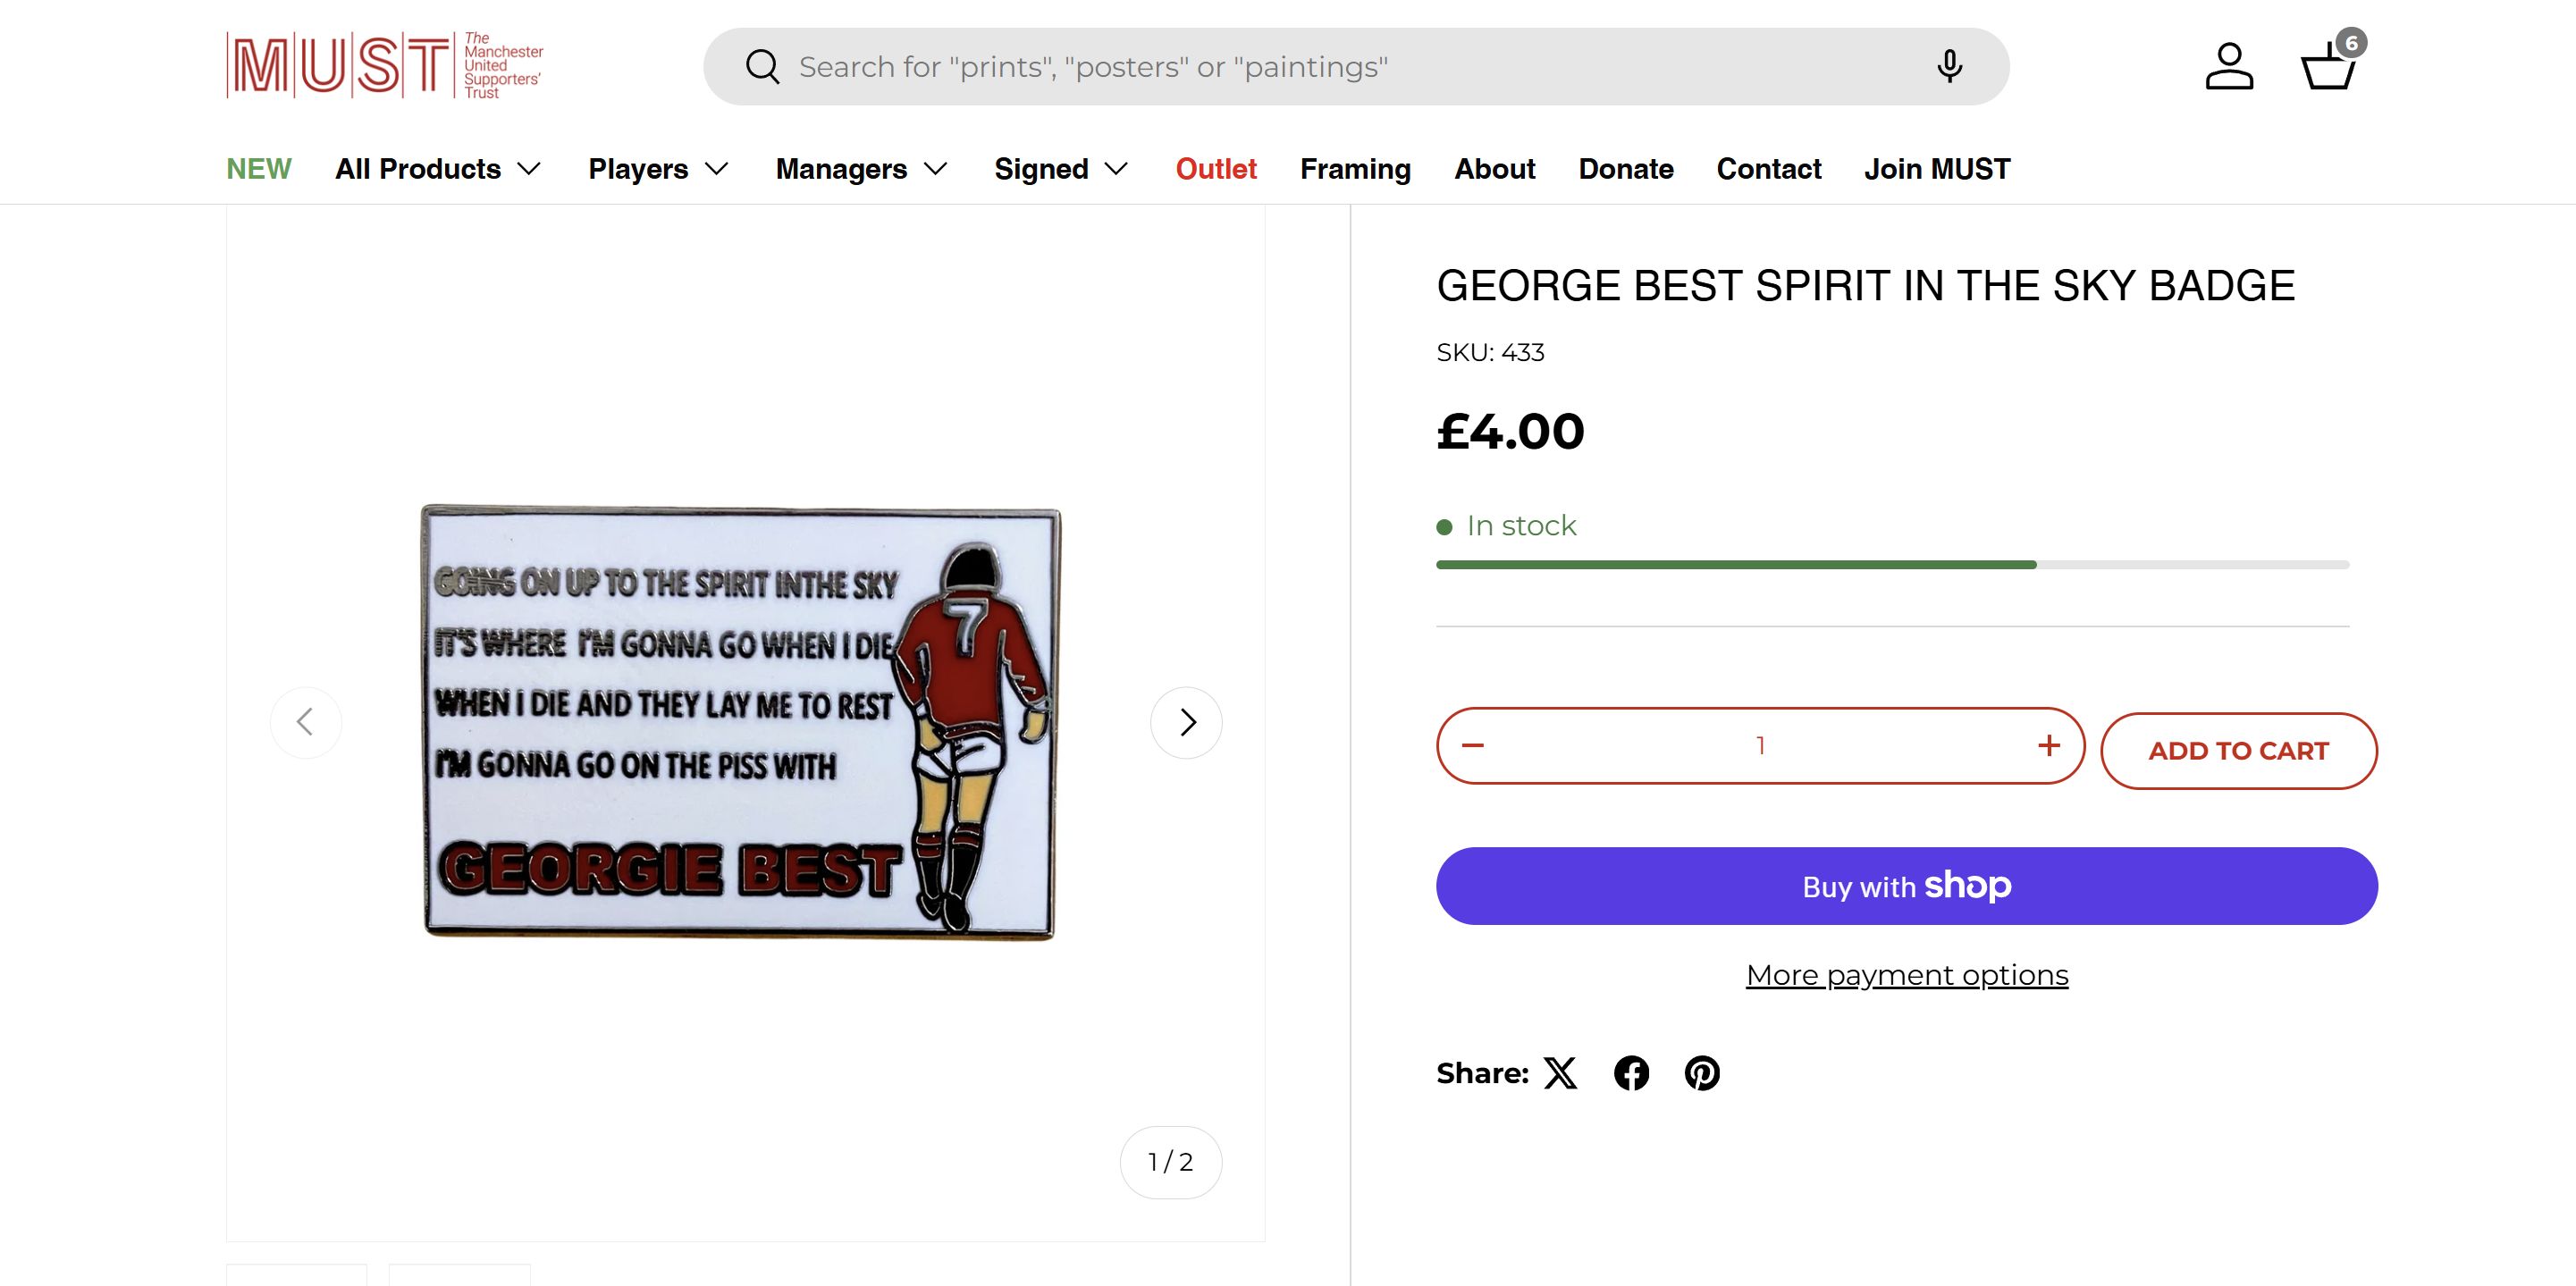The width and height of the screenshot is (2576, 1286).
Task: Go to the Framing page
Action: 1355,169
